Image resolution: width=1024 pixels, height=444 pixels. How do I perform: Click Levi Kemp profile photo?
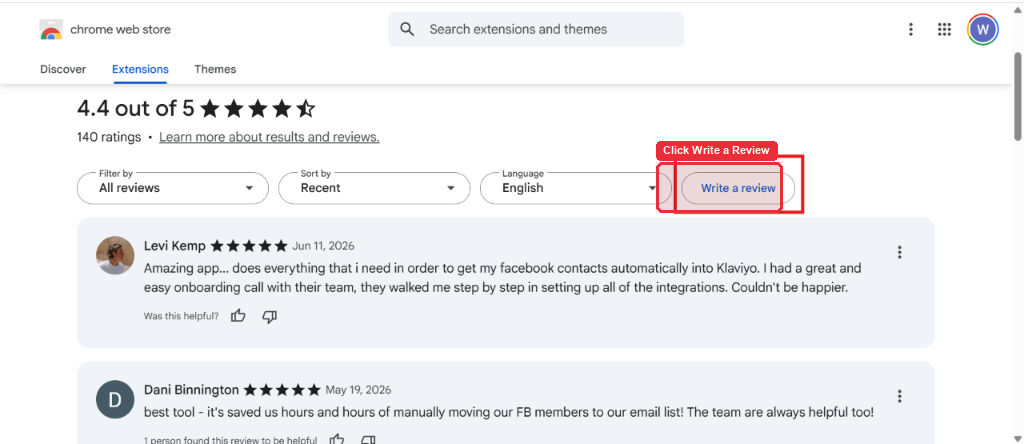(116, 255)
